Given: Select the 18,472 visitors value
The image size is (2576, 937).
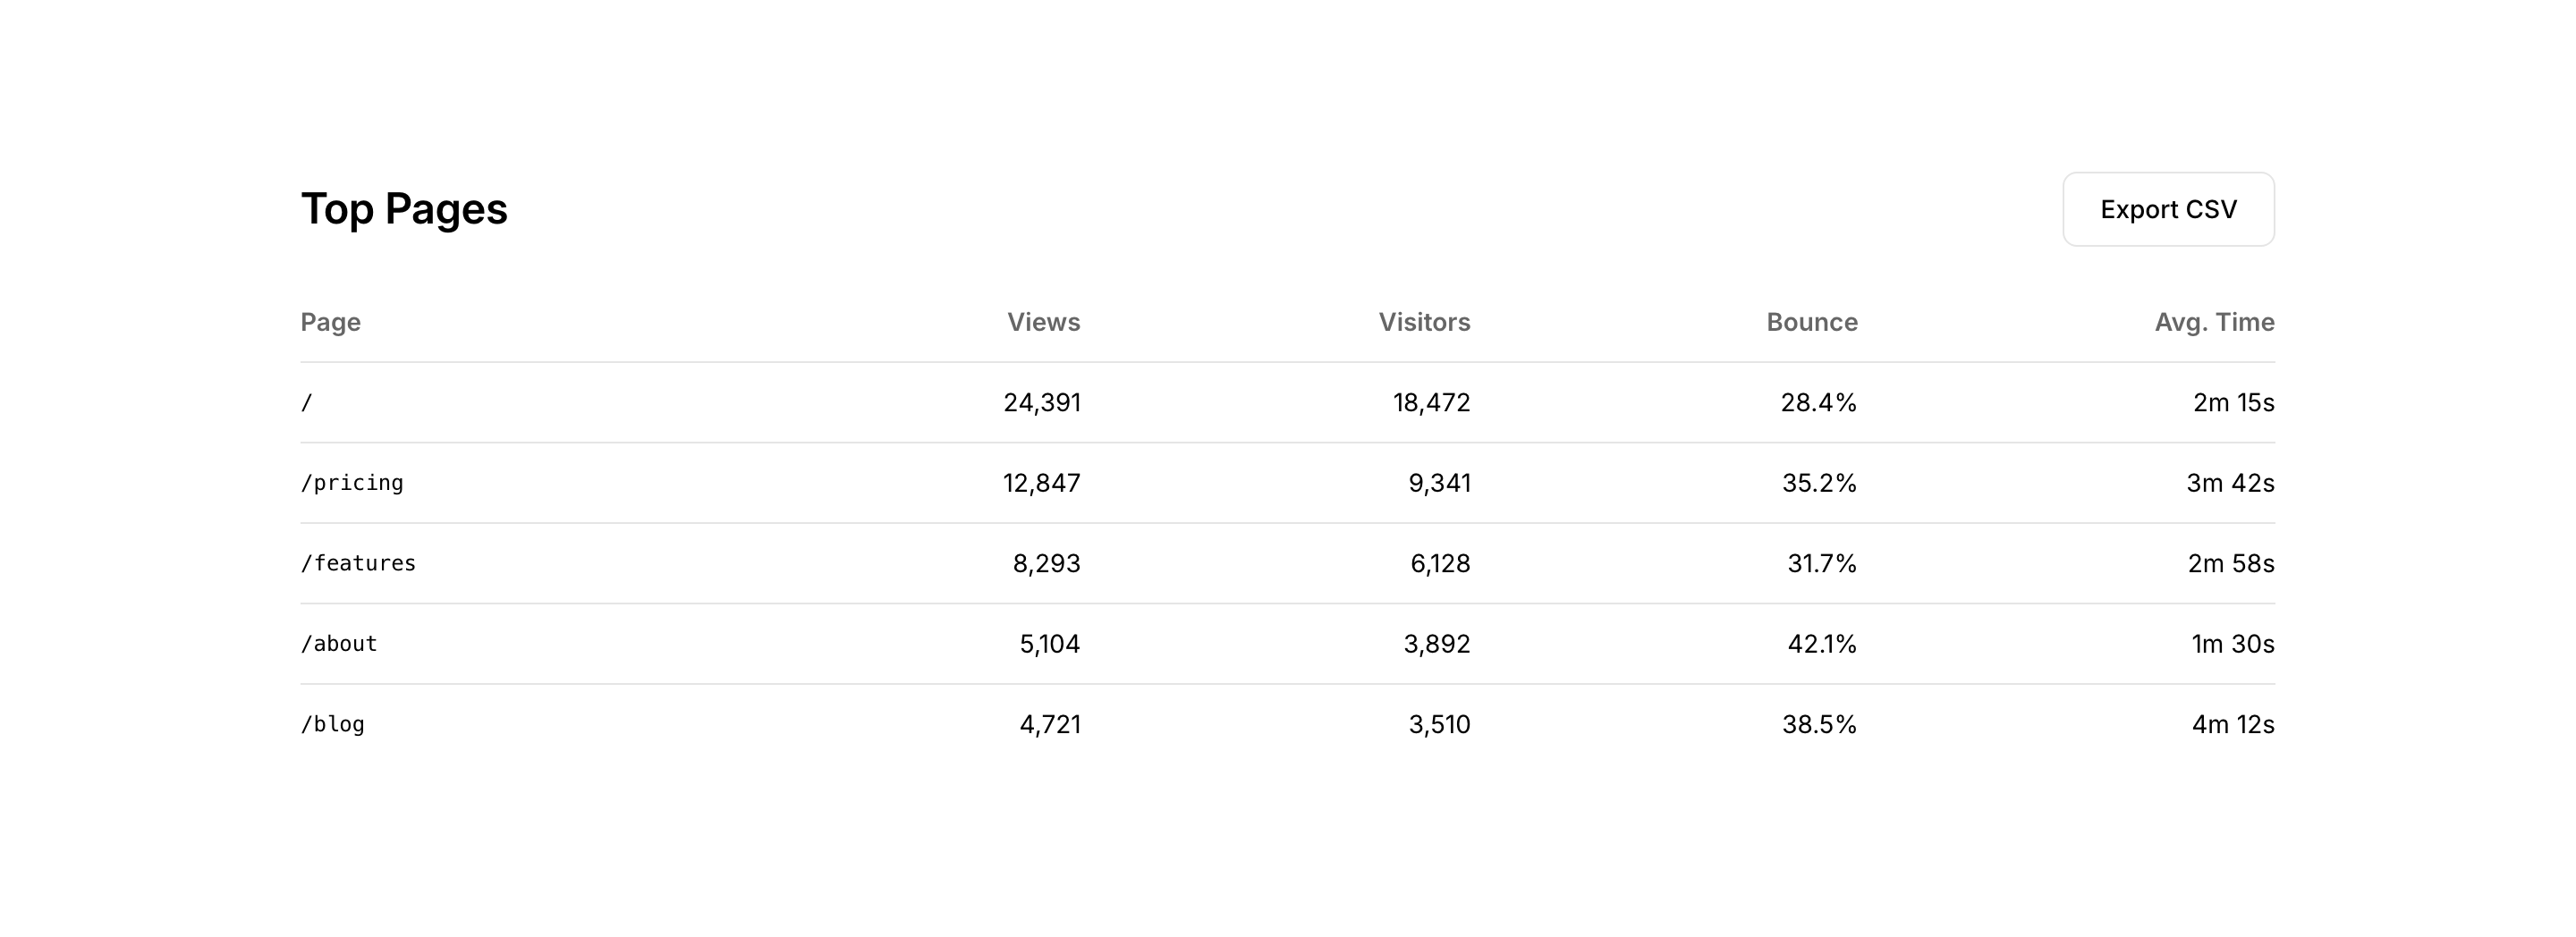Looking at the screenshot, I should click(1431, 403).
